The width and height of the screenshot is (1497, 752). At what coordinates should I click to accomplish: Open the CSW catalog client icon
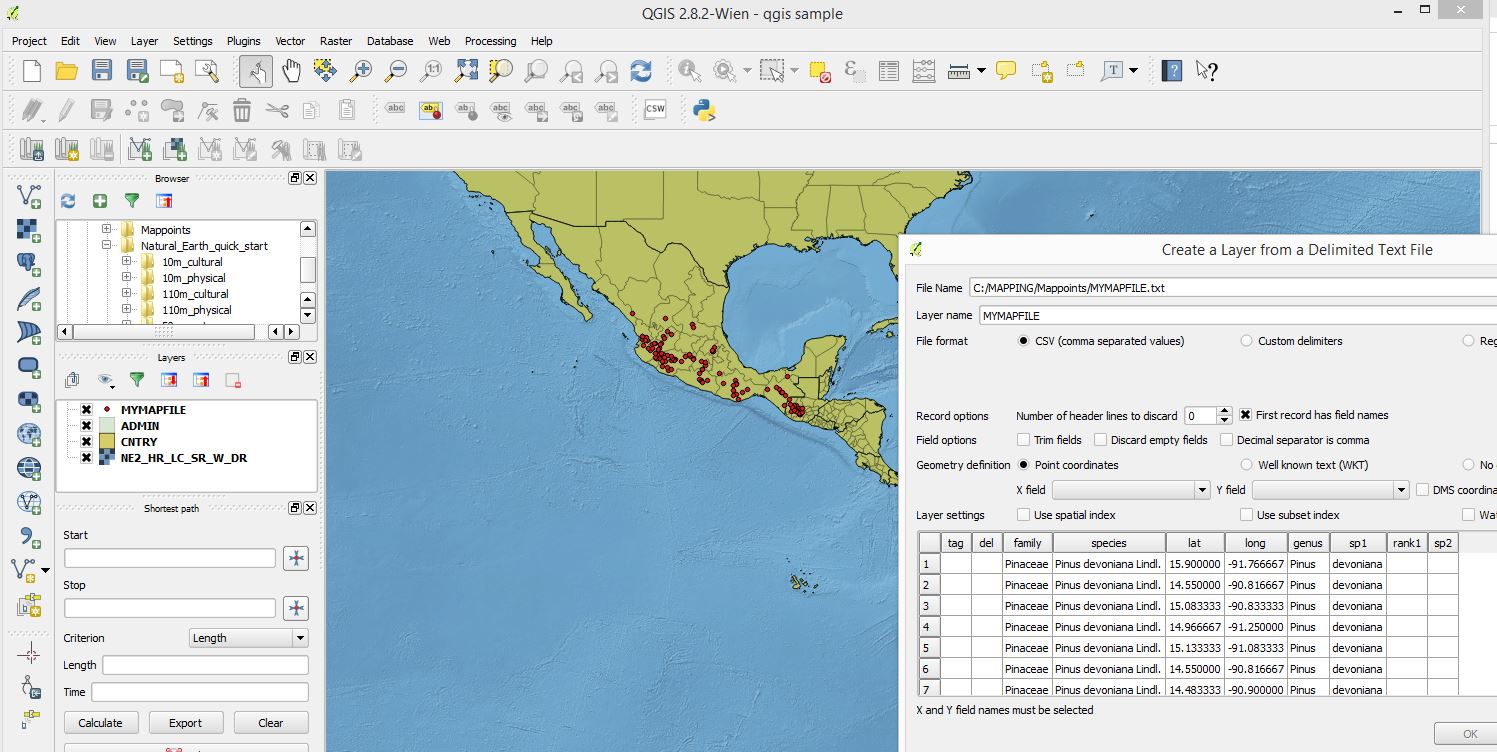pyautogui.click(x=655, y=109)
